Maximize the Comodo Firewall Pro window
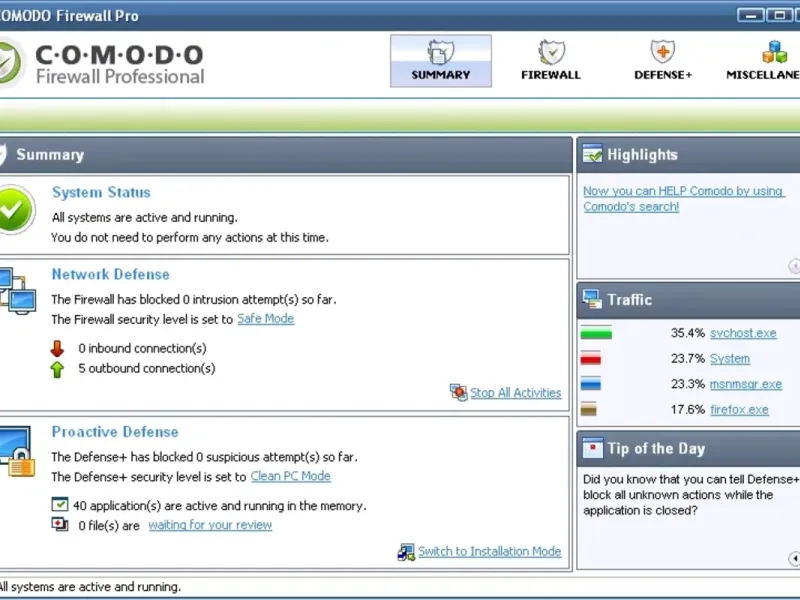Viewport: 800px width, 600px height. [779, 15]
